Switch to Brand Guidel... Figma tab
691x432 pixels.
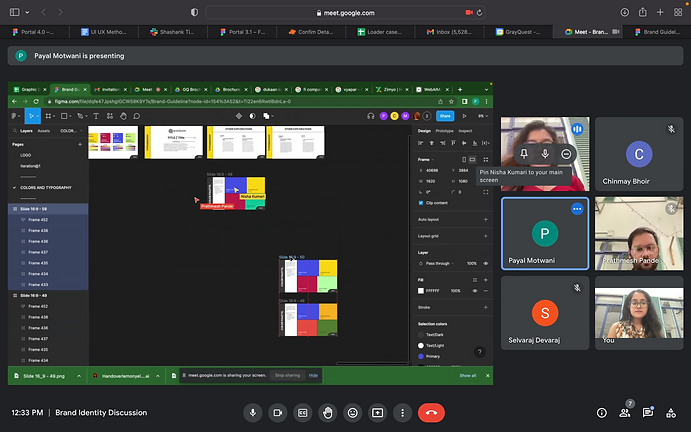(657, 32)
